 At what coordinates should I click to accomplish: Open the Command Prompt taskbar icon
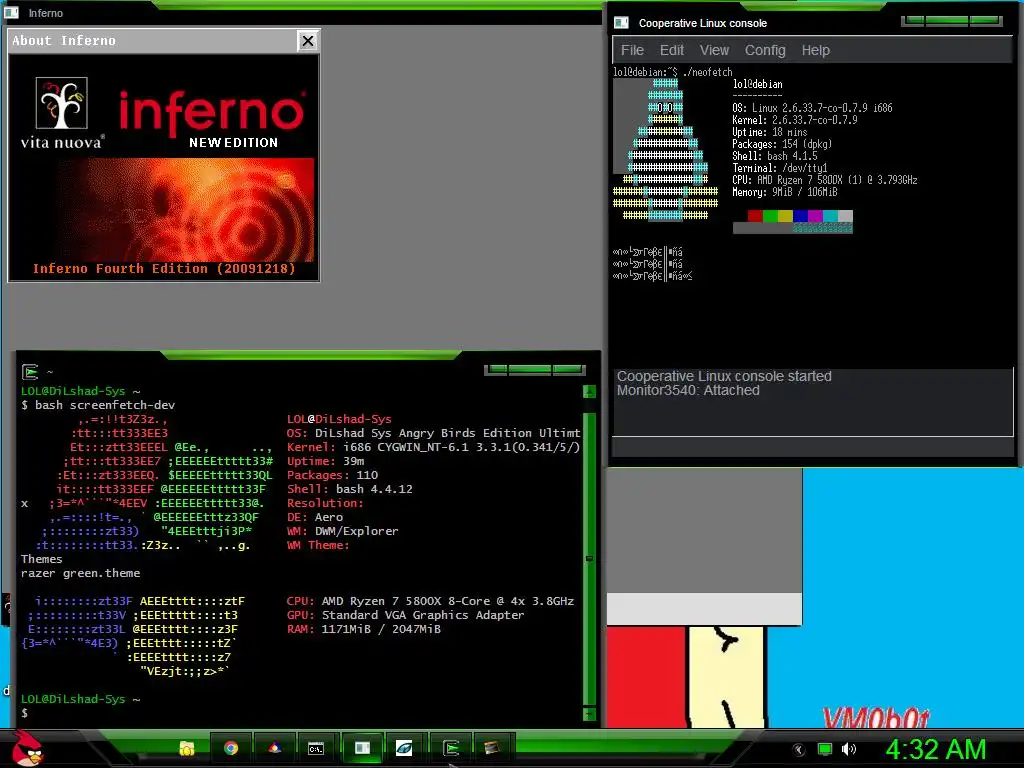coord(316,748)
